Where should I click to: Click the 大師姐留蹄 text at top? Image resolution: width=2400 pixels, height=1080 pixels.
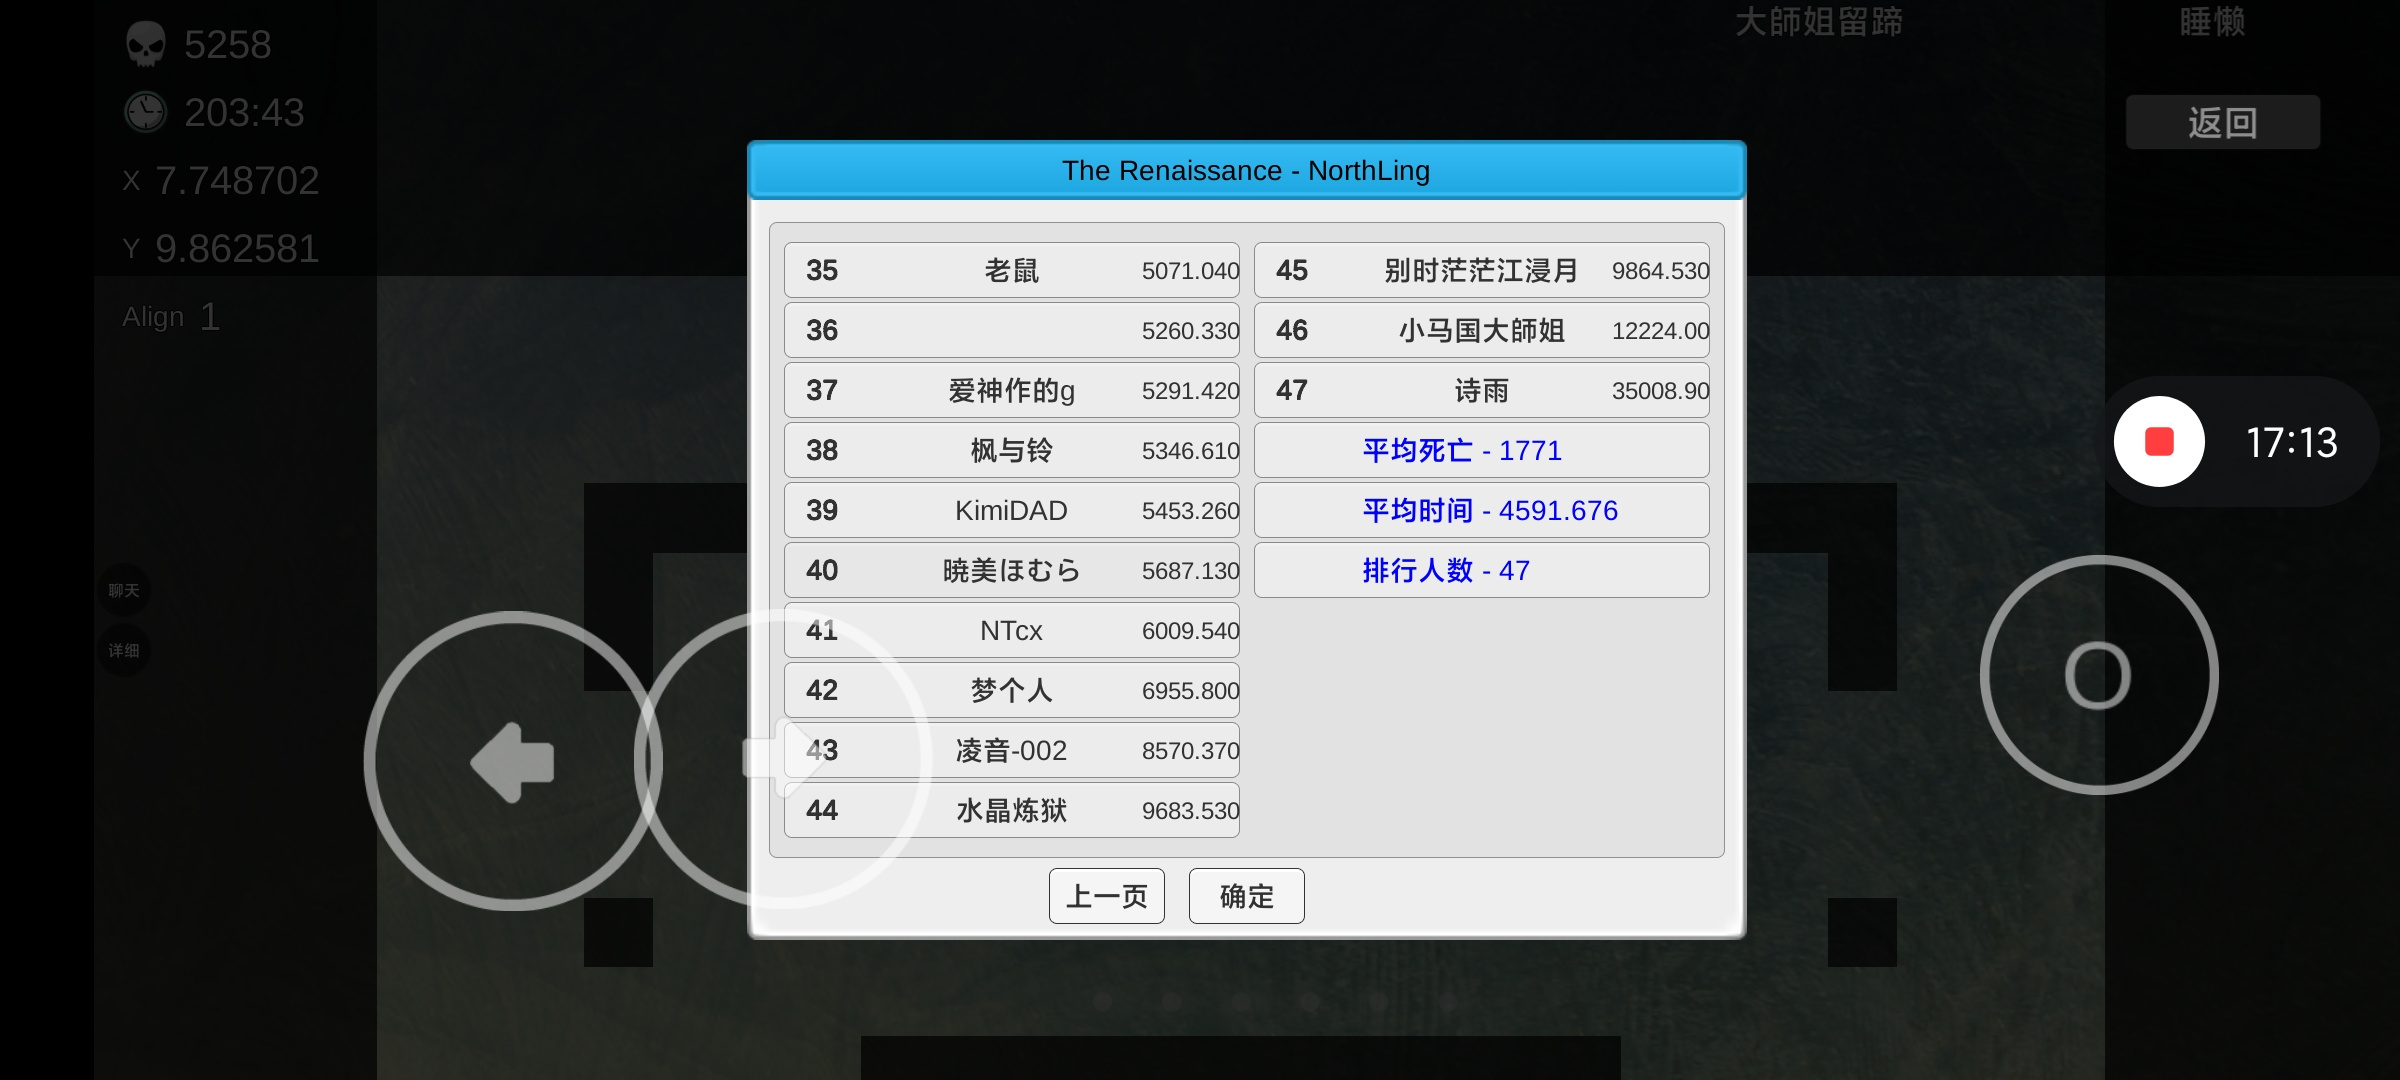[1818, 20]
